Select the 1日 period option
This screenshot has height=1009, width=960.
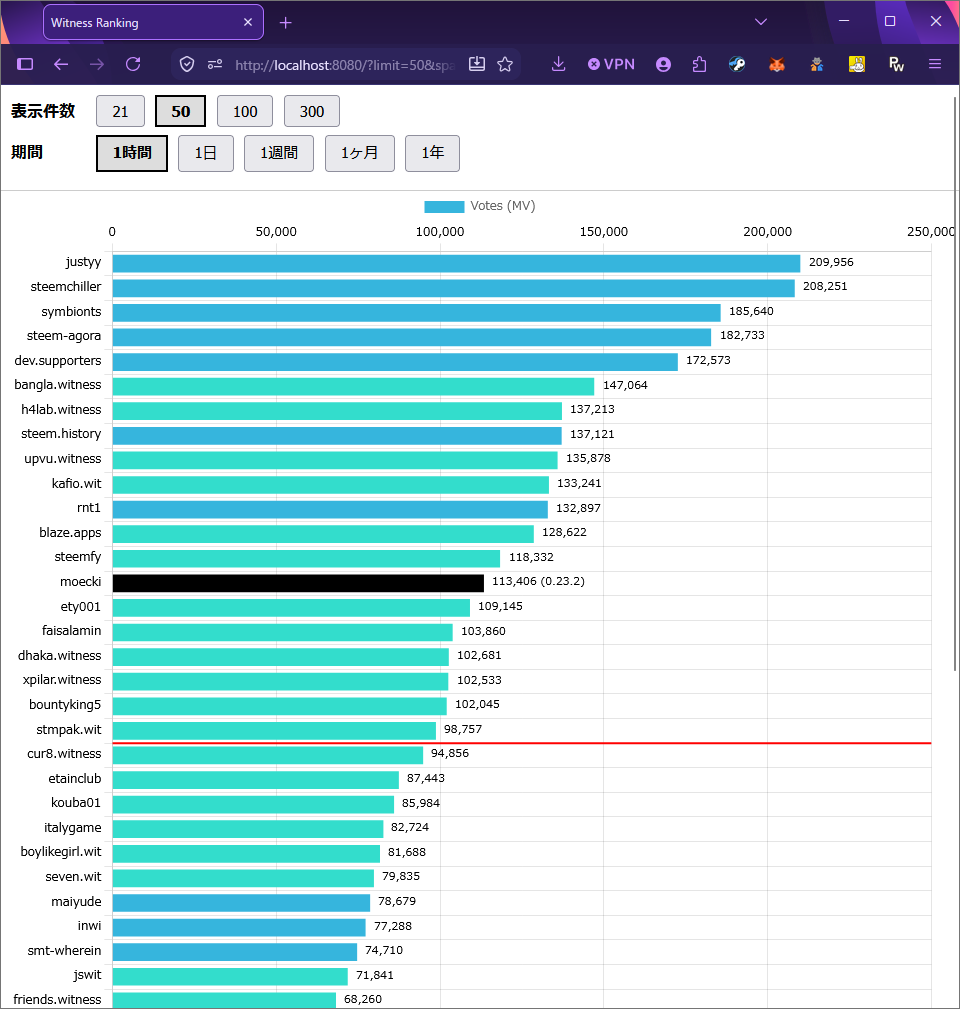205,153
